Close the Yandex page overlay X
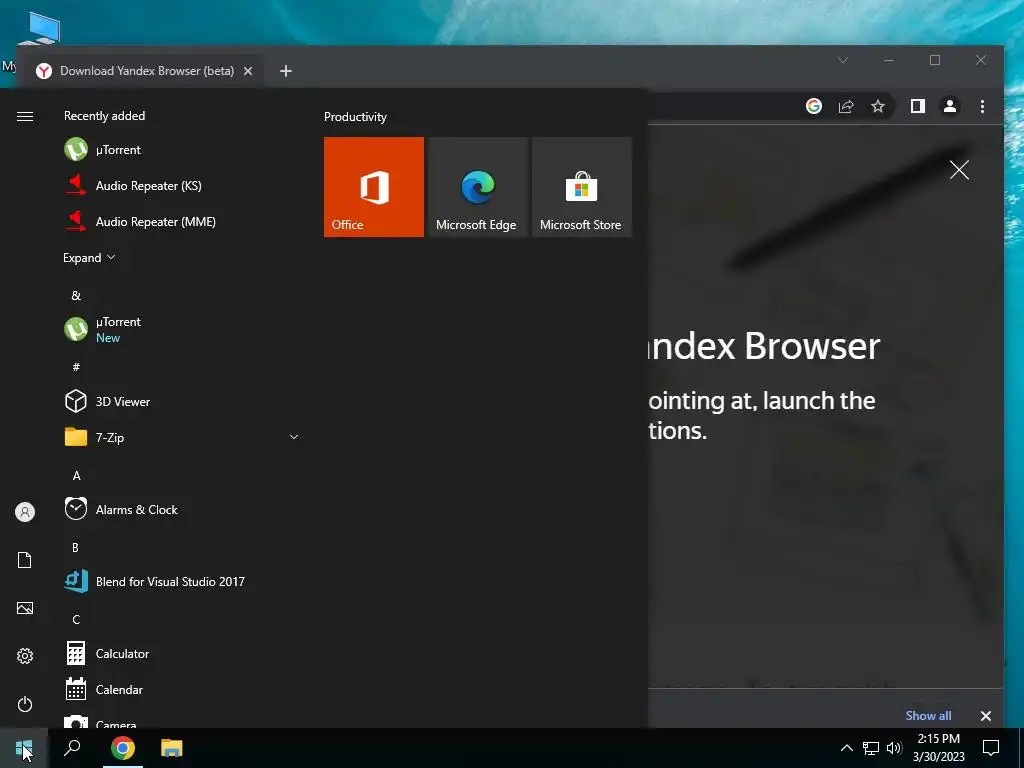This screenshot has height=768, width=1024. [x=959, y=170]
